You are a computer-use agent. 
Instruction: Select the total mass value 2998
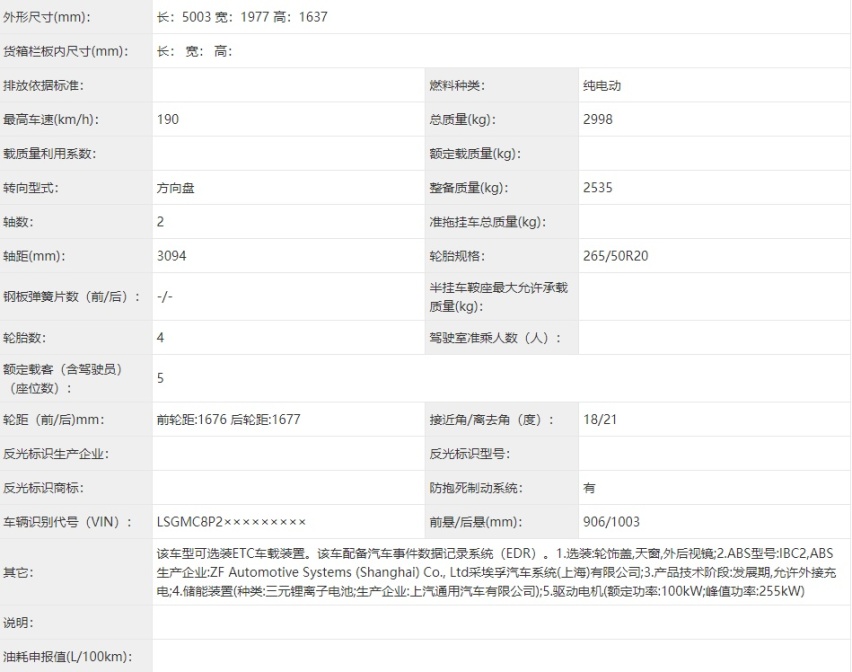[x=598, y=119]
